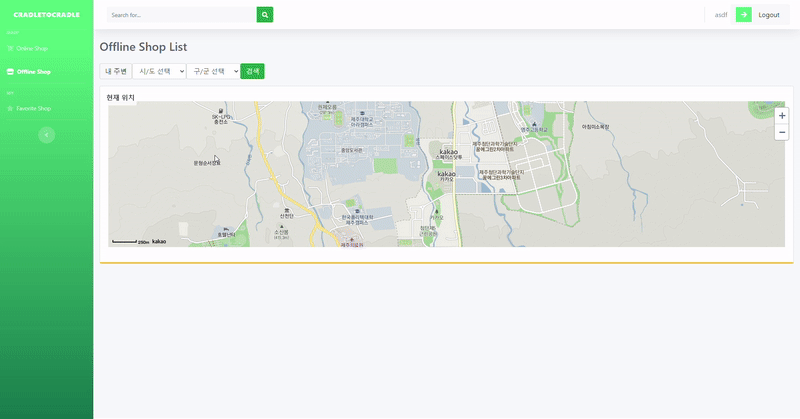Click the Offline Shop store icon
The width and height of the screenshot is (800, 419).
10,72
